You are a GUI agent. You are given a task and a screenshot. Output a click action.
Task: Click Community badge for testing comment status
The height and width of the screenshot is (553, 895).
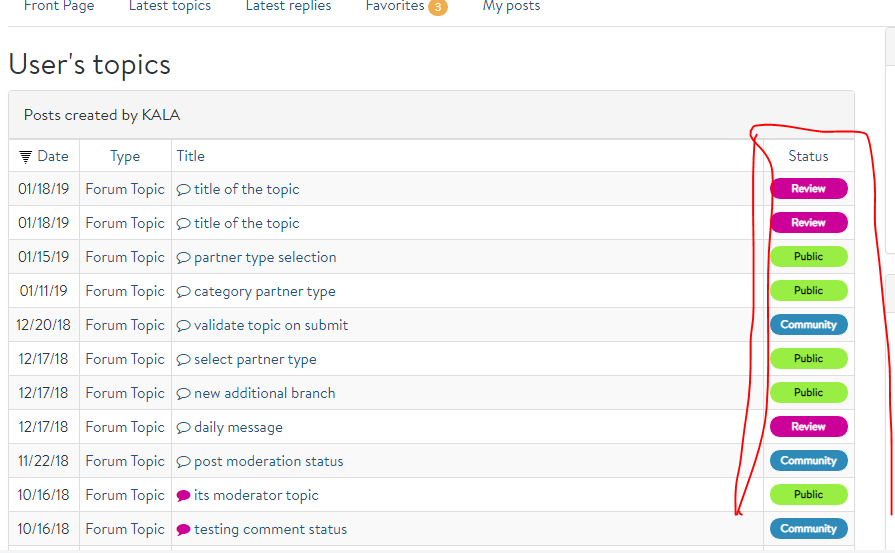click(x=808, y=528)
